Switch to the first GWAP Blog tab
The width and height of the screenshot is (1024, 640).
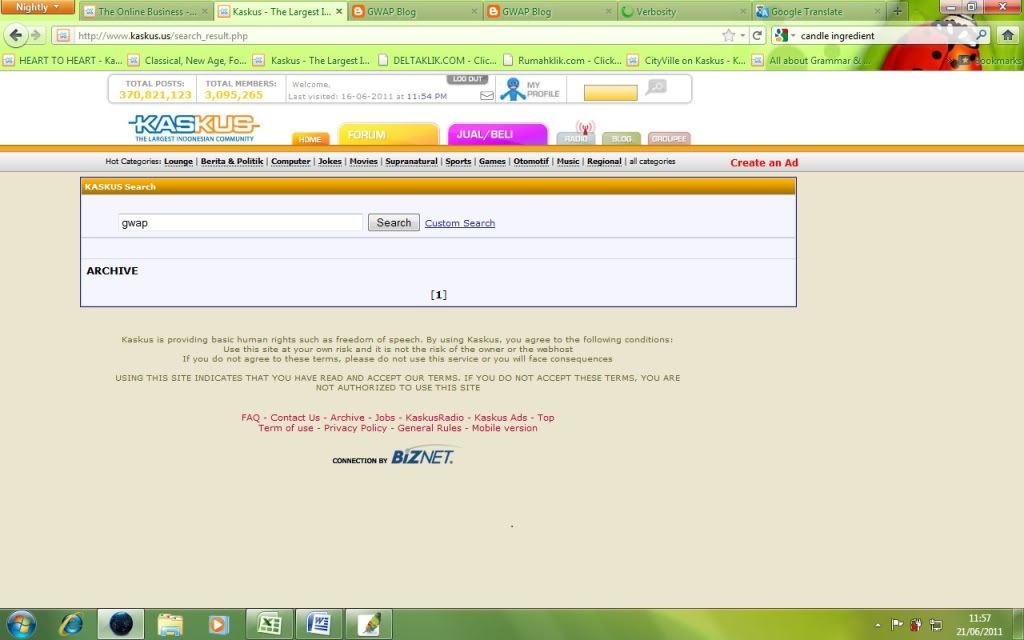[415, 11]
